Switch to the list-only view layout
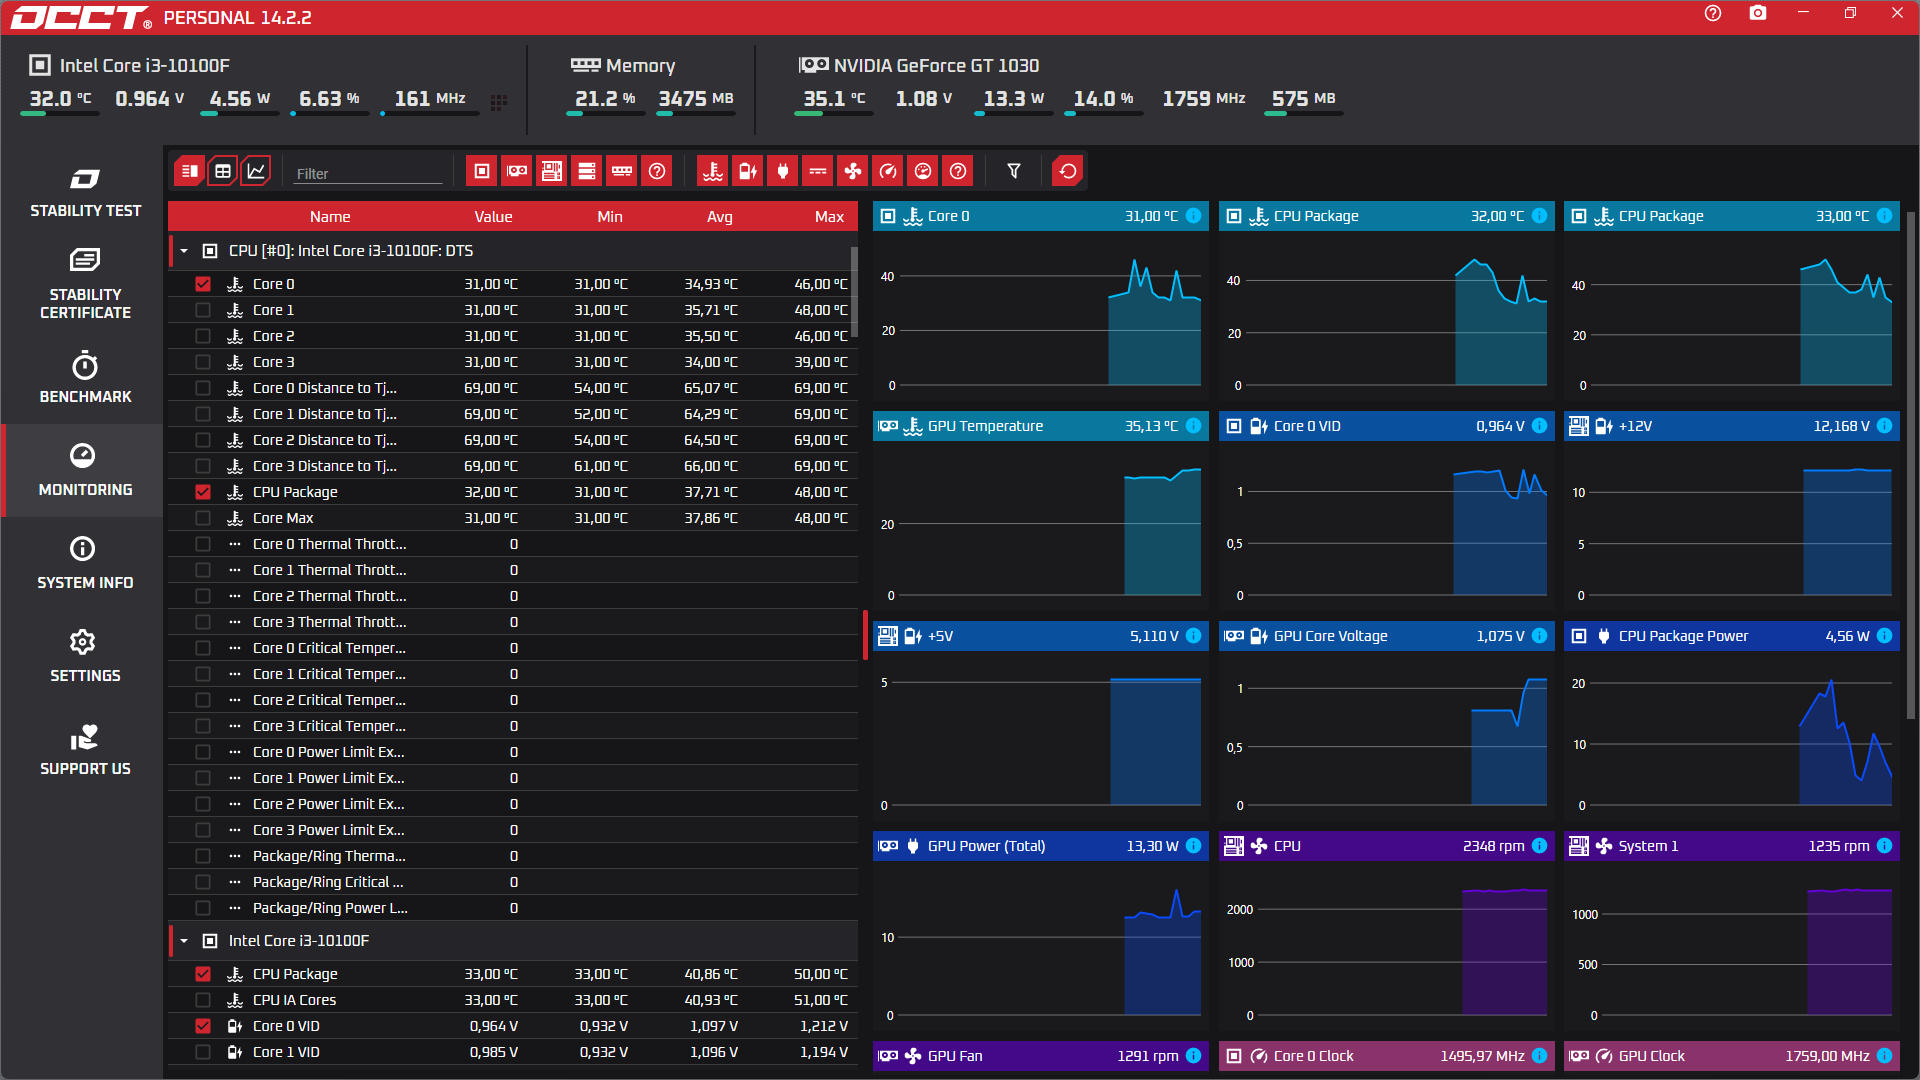The image size is (1920, 1080). (222, 171)
